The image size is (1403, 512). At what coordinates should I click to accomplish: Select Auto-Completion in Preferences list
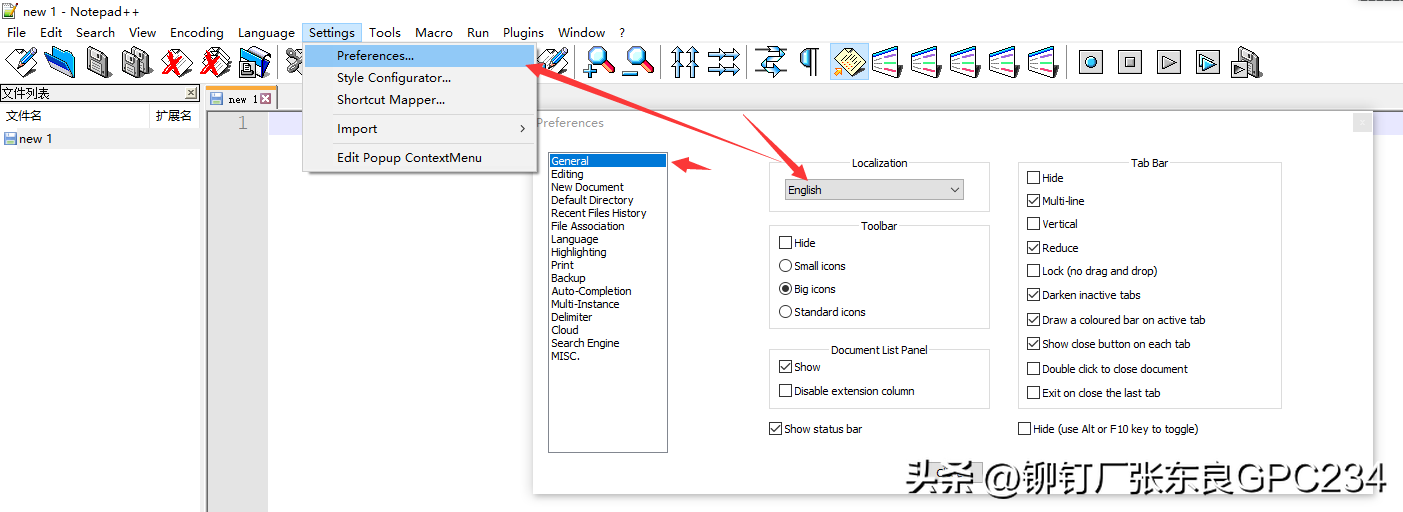[591, 291]
